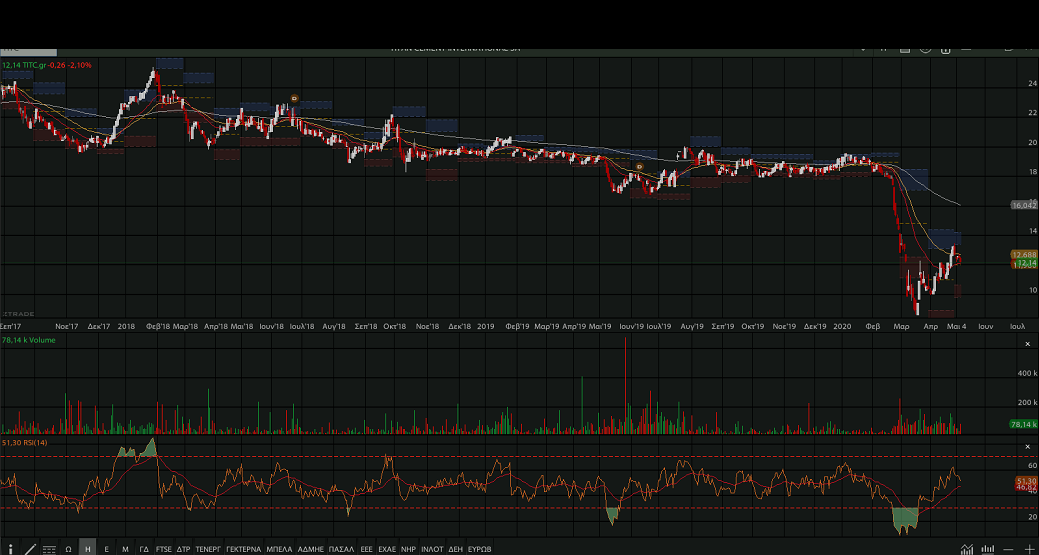
Task: Zoom out with the minus icon
Action: tap(1009, 549)
